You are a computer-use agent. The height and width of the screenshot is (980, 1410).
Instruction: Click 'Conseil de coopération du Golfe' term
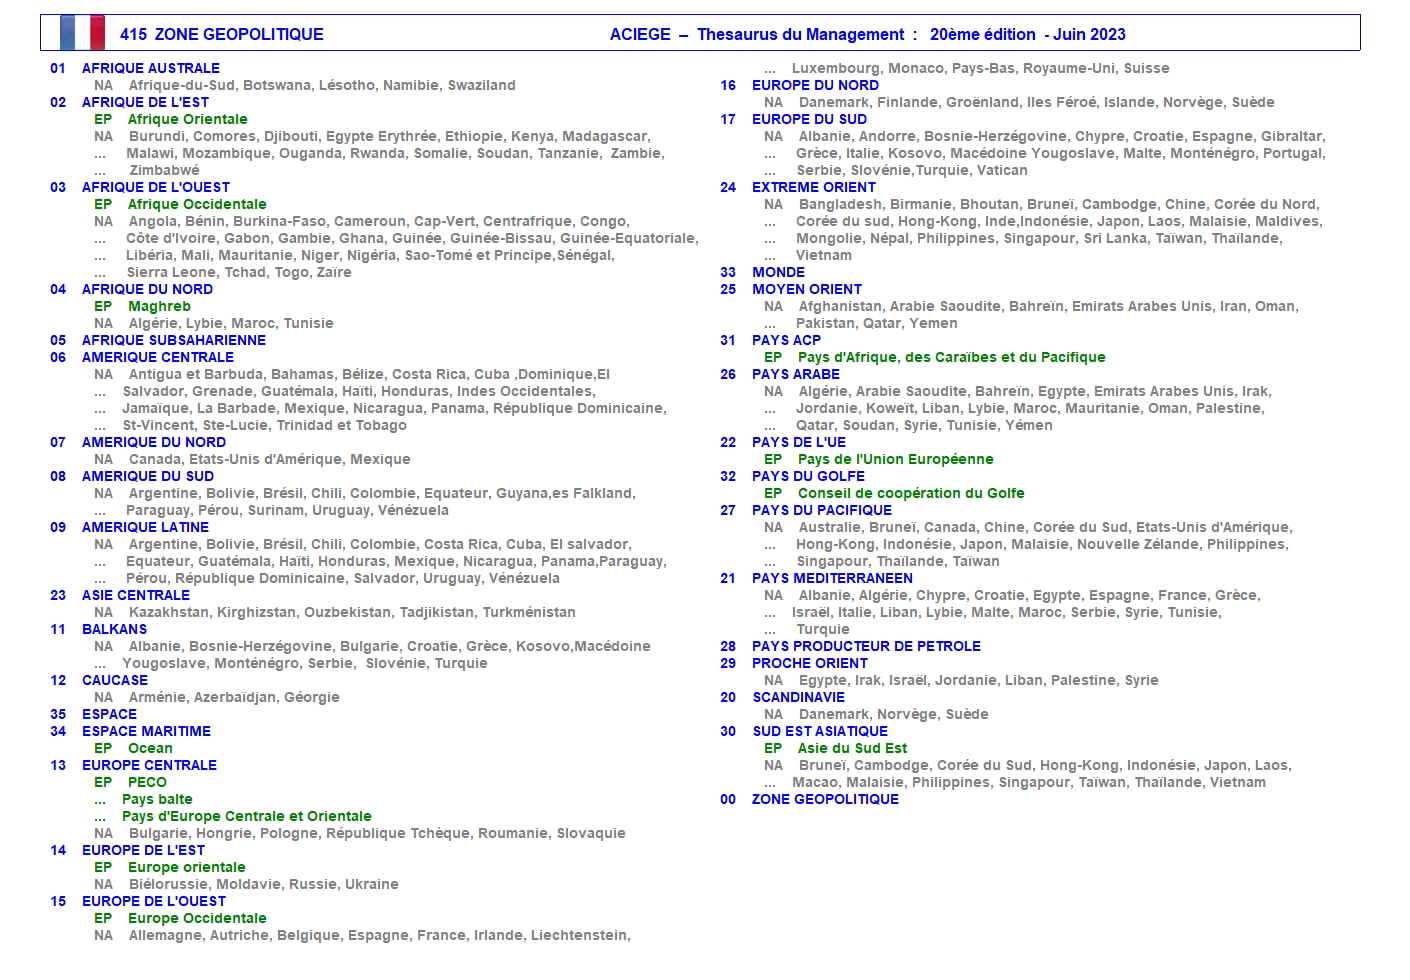point(910,493)
